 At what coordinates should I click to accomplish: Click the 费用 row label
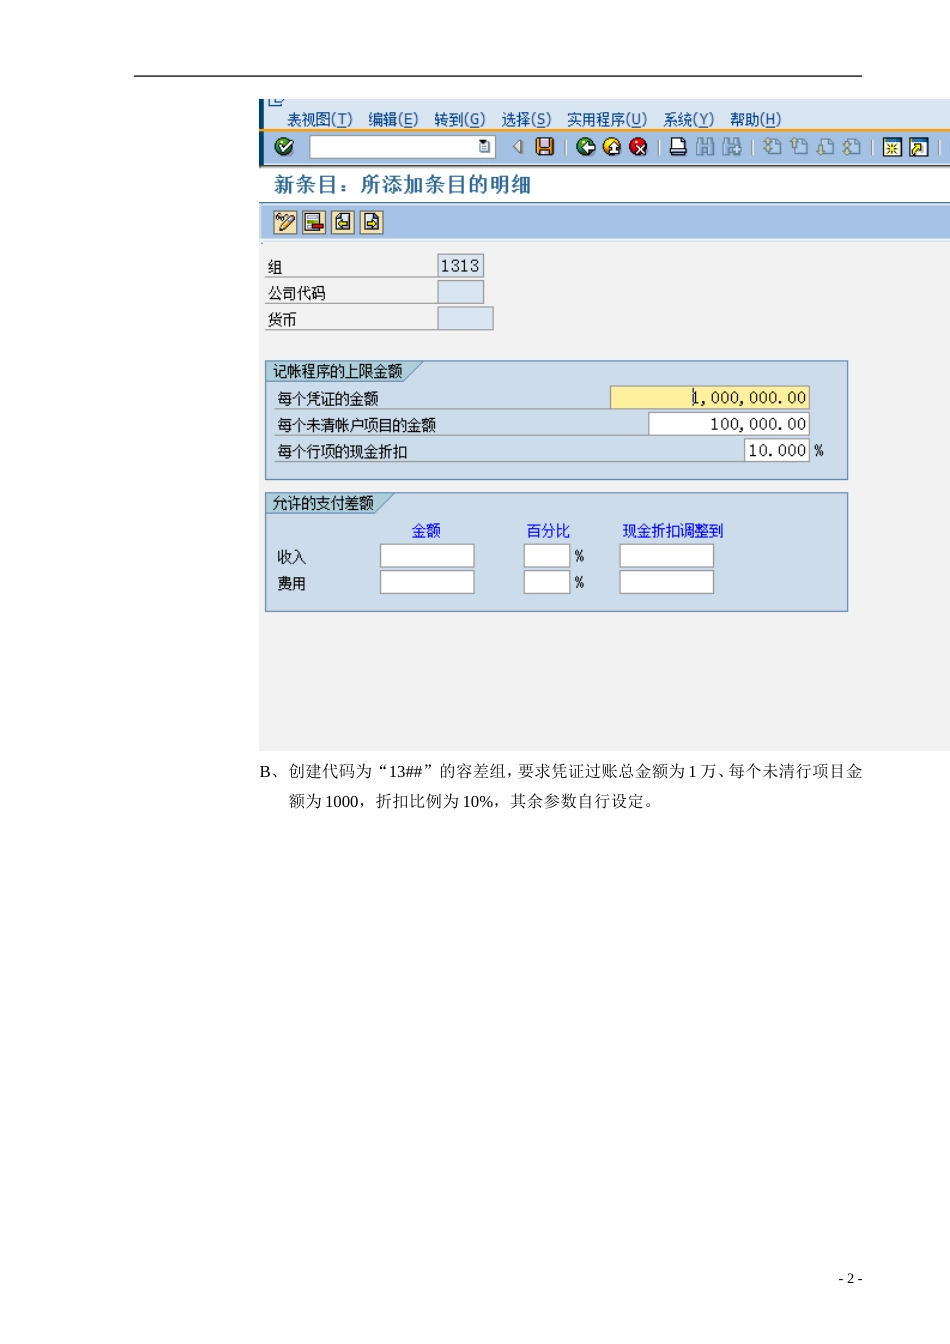pyautogui.click(x=292, y=583)
